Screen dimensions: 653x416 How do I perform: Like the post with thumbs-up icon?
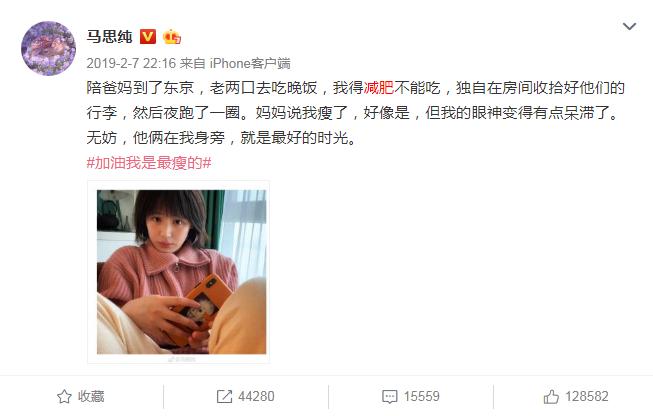coord(551,396)
